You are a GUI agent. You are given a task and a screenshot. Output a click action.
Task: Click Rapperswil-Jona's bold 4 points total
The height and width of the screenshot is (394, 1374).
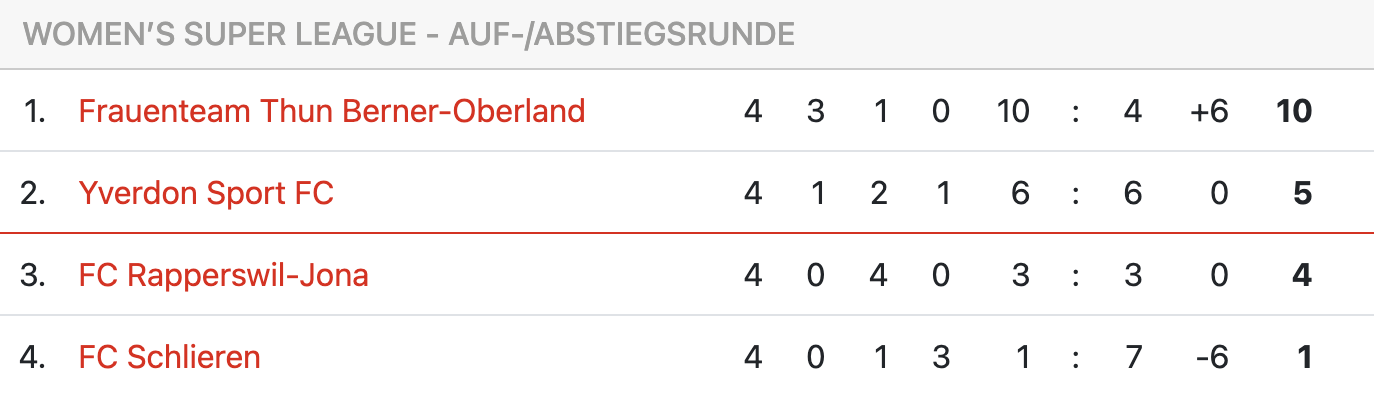coord(1302,274)
